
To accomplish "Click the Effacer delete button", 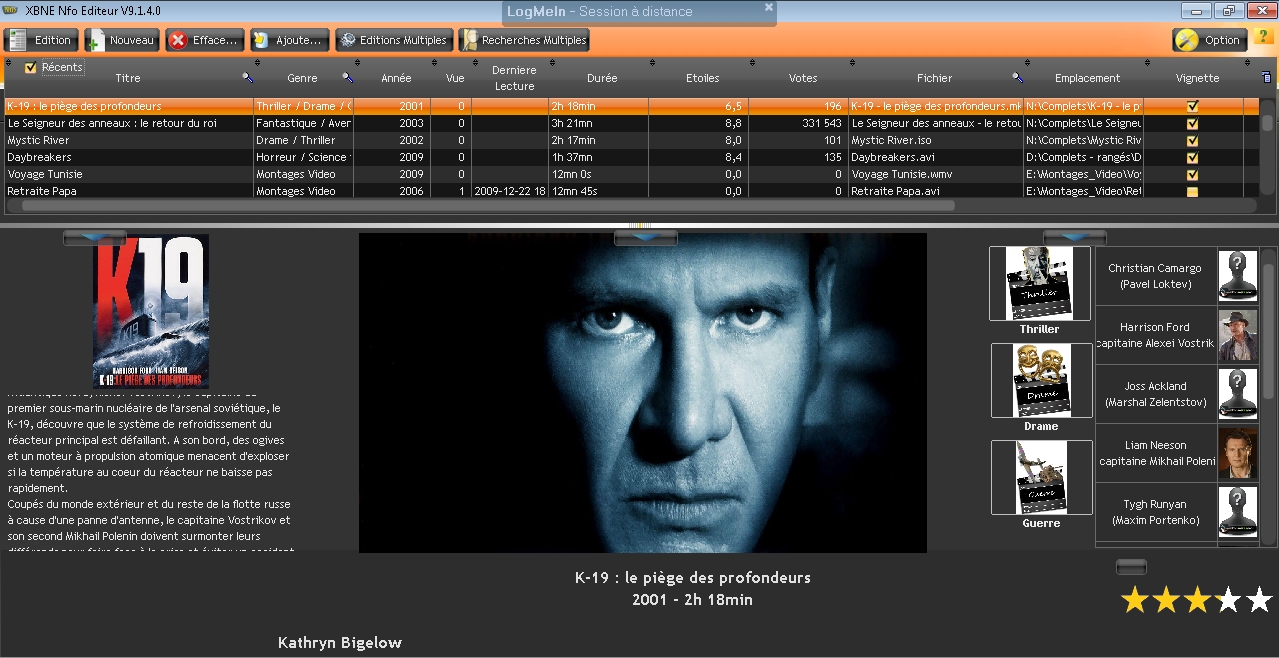I will click(204, 40).
